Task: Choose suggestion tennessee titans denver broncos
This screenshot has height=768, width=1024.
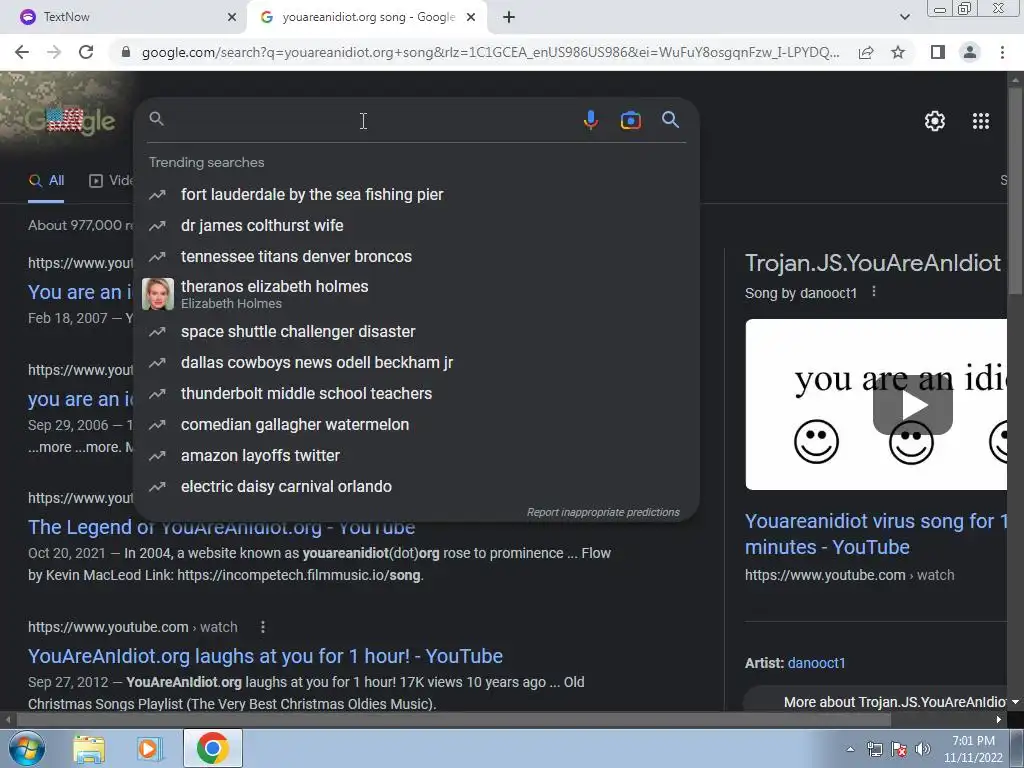Action: click(x=415, y=256)
